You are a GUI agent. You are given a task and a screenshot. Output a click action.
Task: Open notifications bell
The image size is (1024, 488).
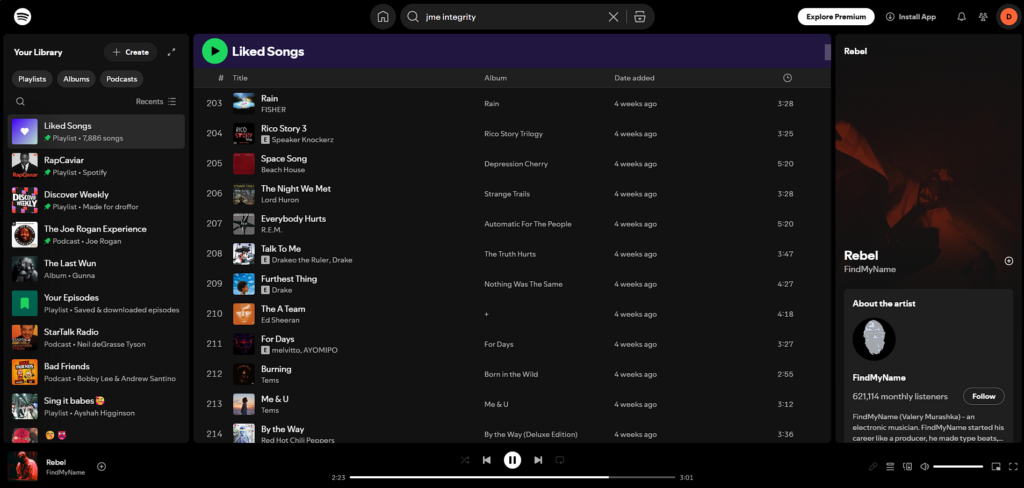pyautogui.click(x=961, y=17)
